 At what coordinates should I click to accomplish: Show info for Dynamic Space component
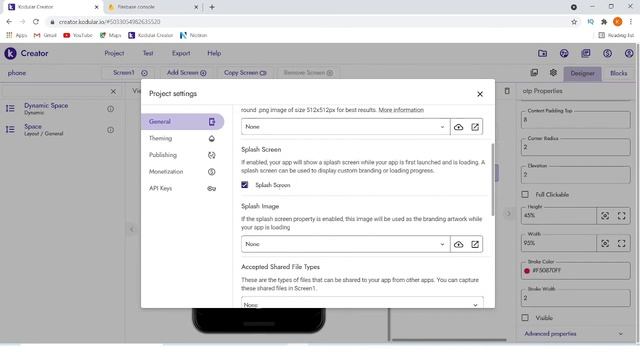111,109
